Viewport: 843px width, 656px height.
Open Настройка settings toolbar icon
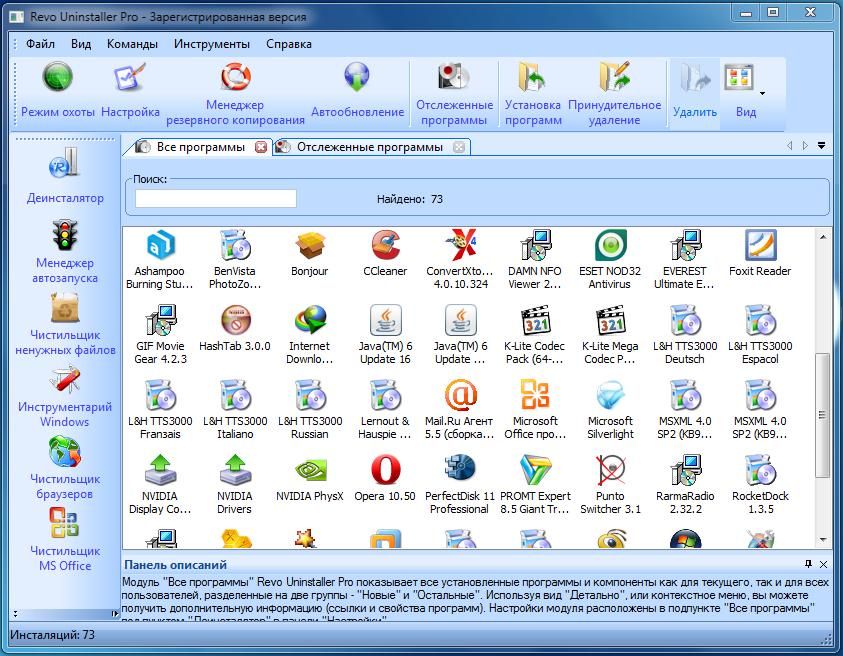pyautogui.click(x=130, y=77)
